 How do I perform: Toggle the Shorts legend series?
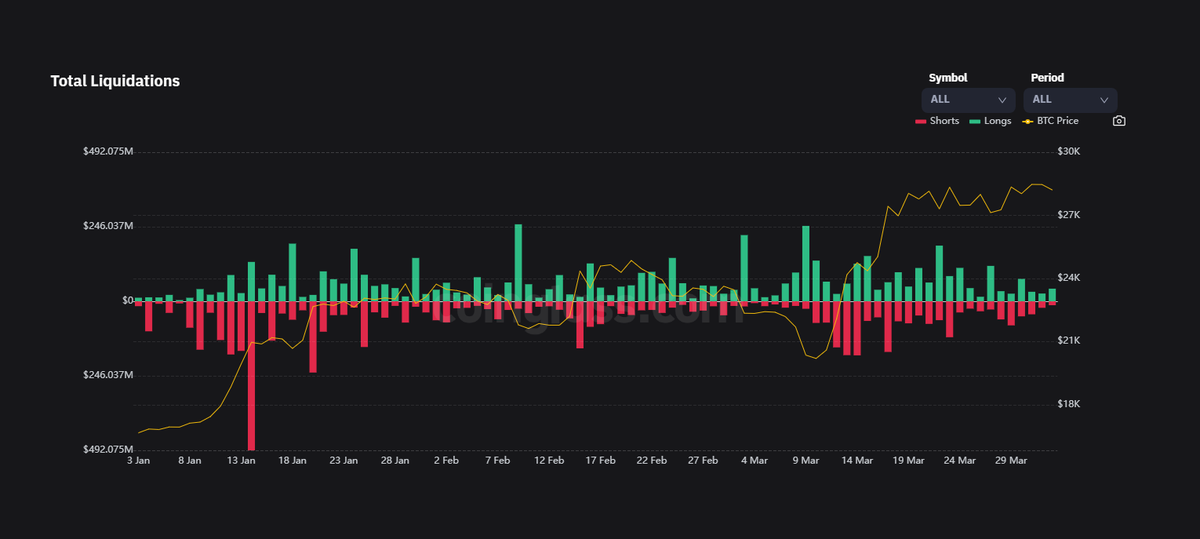(937, 121)
